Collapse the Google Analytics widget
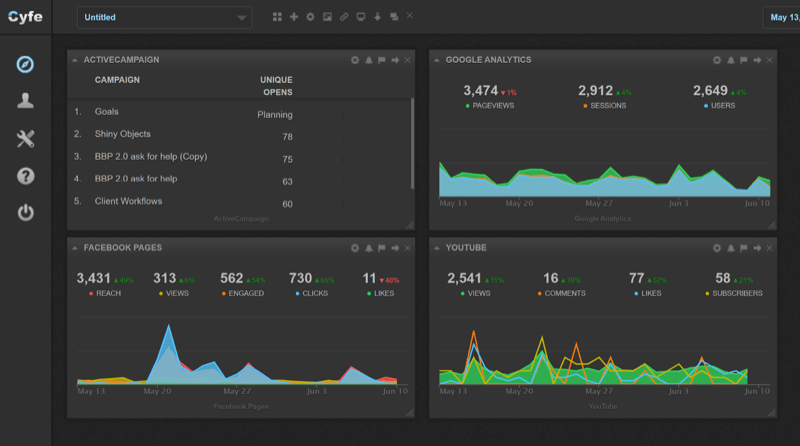 click(x=437, y=60)
